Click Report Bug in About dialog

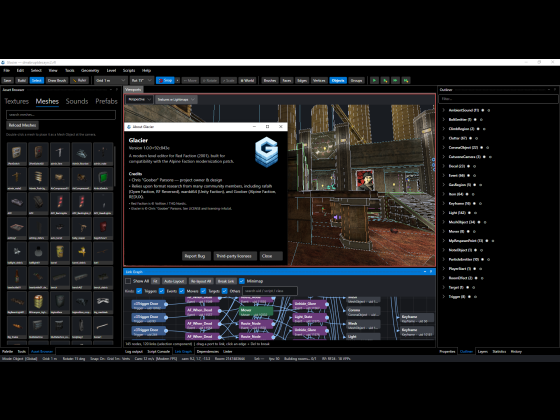(x=195, y=256)
